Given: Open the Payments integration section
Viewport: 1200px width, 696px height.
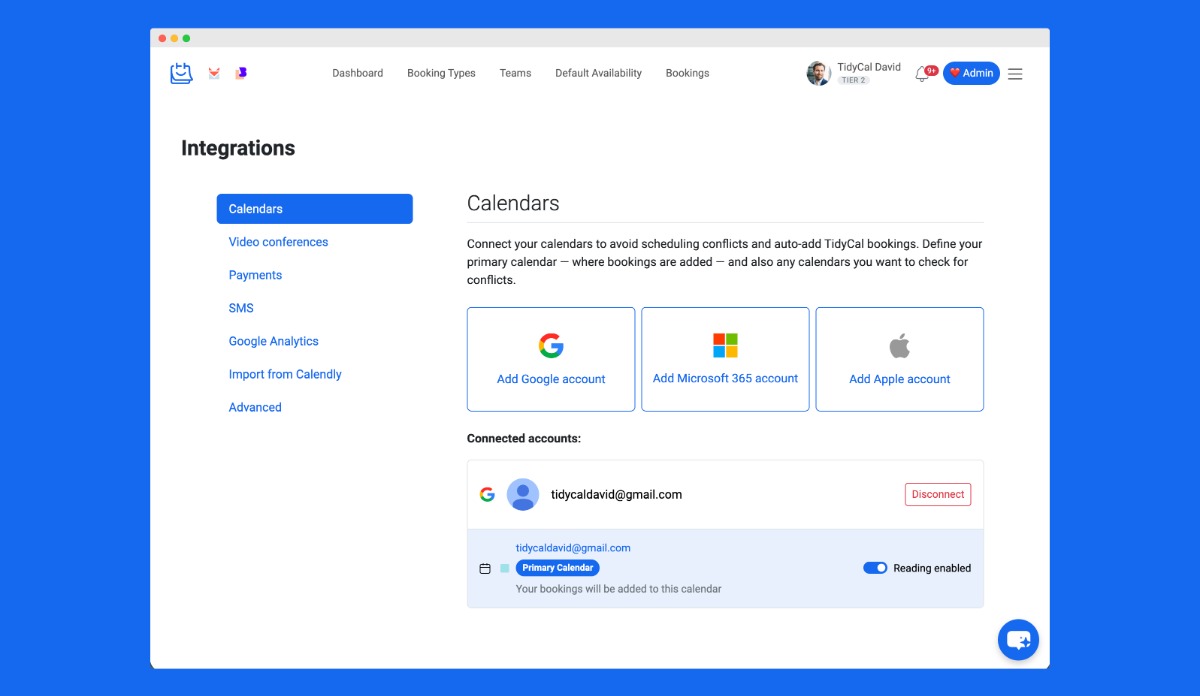Looking at the screenshot, I should (x=255, y=275).
